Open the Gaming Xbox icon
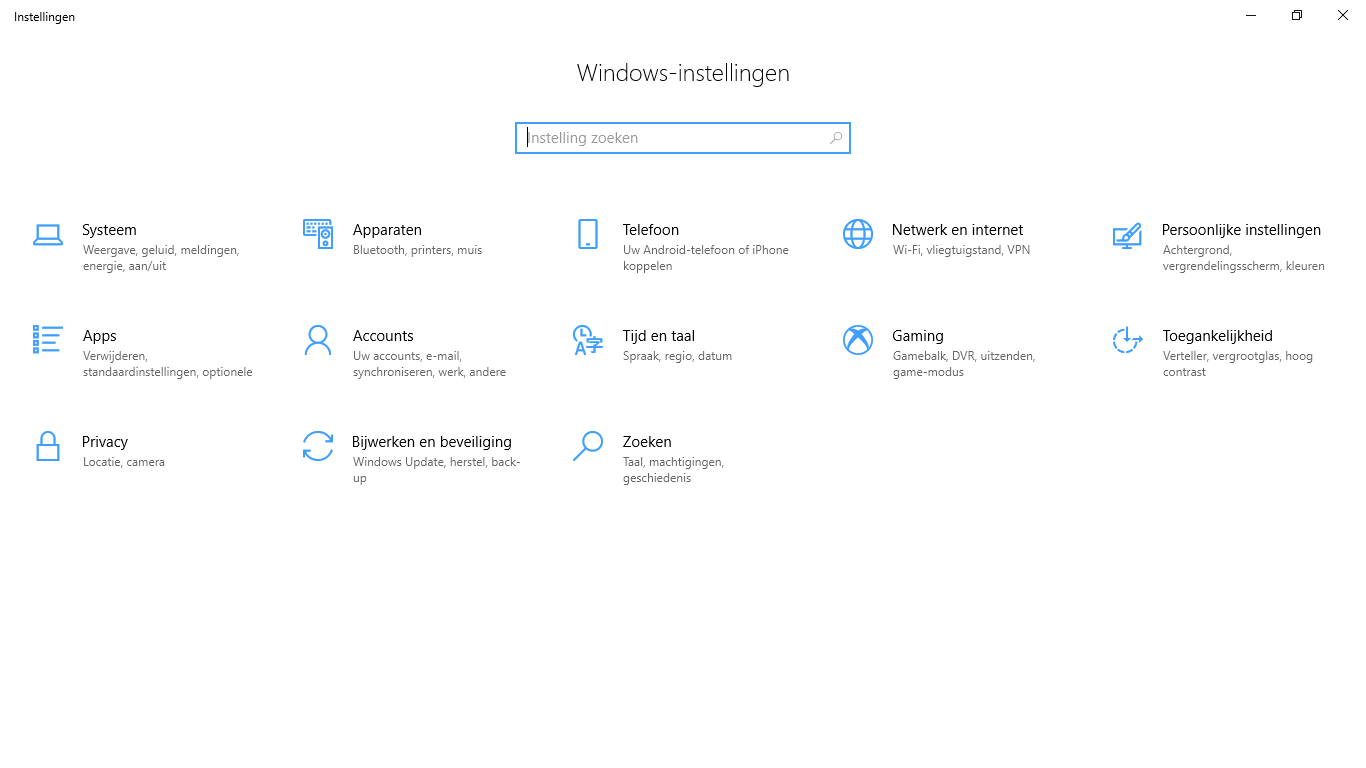1366x768 pixels. point(858,340)
